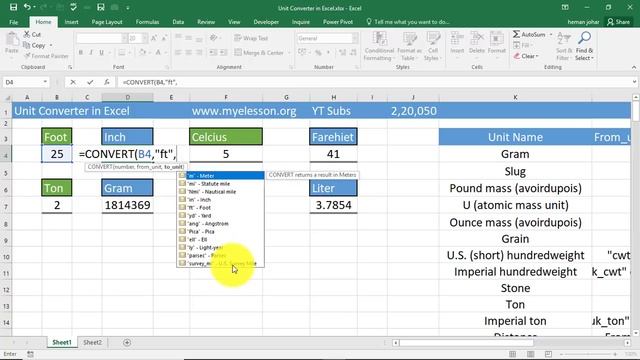
Task: Select 'in' - Inch from autocomplete list
Action: [x=221, y=200]
